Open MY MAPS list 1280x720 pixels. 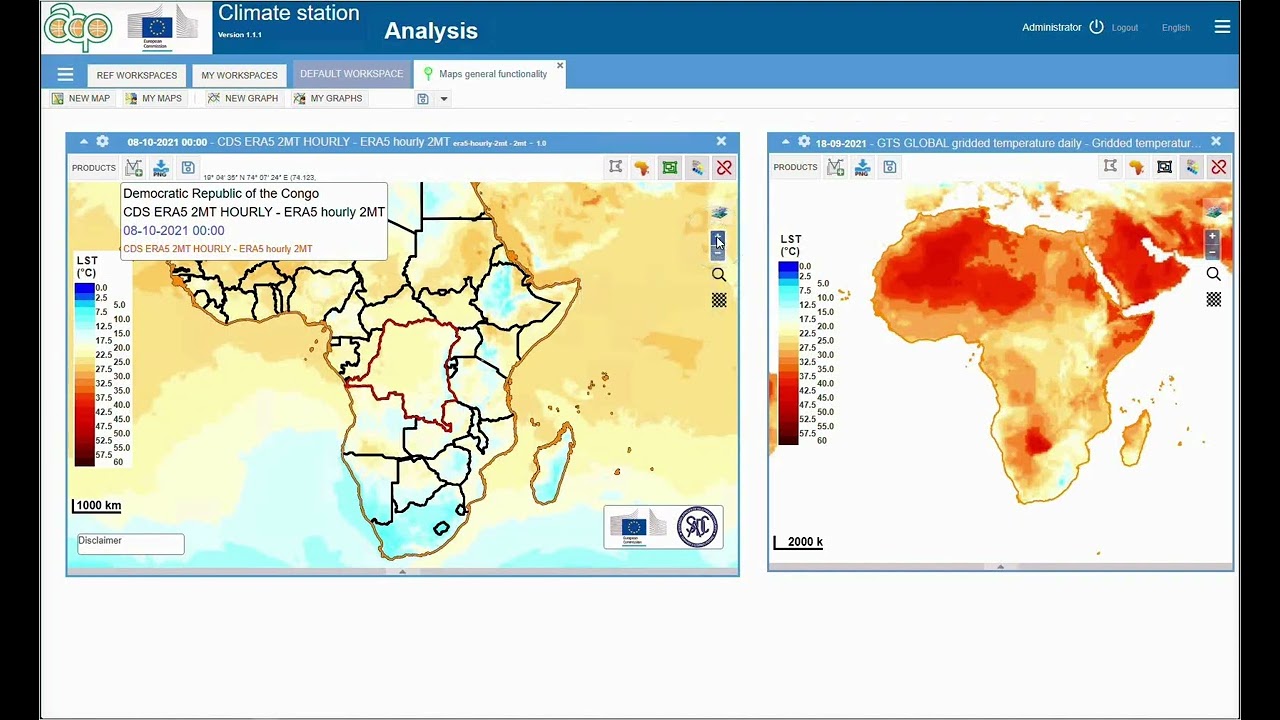pos(153,98)
